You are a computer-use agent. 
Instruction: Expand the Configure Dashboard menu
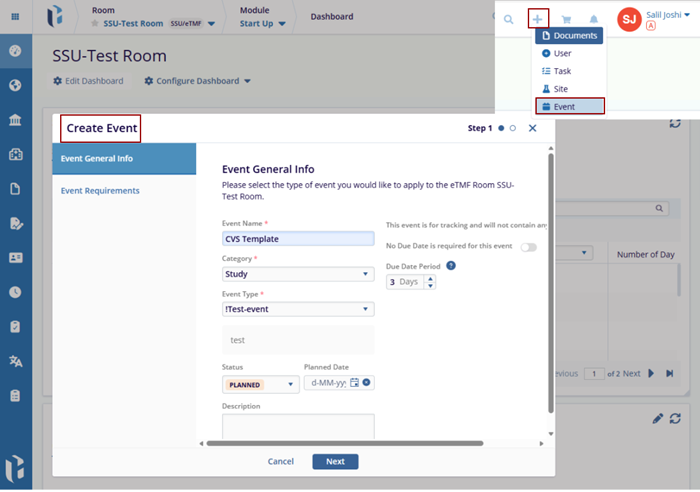coord(197,81)
